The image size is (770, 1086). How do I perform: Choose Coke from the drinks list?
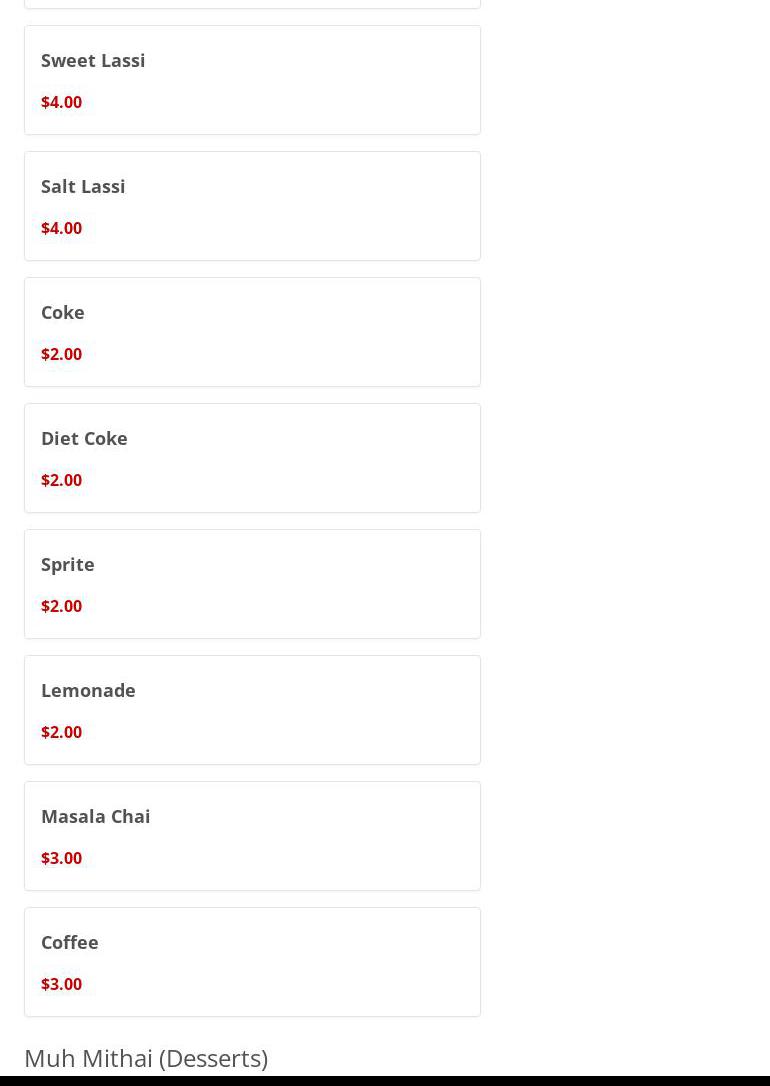[x=63, y=312]
